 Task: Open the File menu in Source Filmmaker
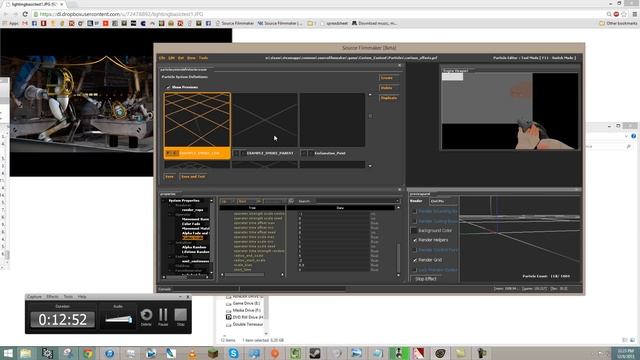(162, 58)
